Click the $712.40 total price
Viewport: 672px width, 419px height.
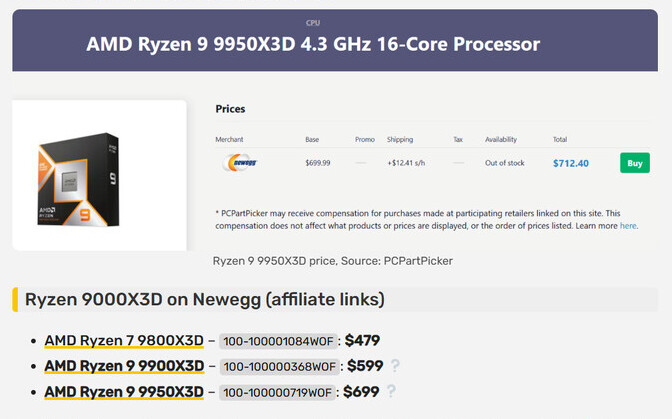pos(571,163)
